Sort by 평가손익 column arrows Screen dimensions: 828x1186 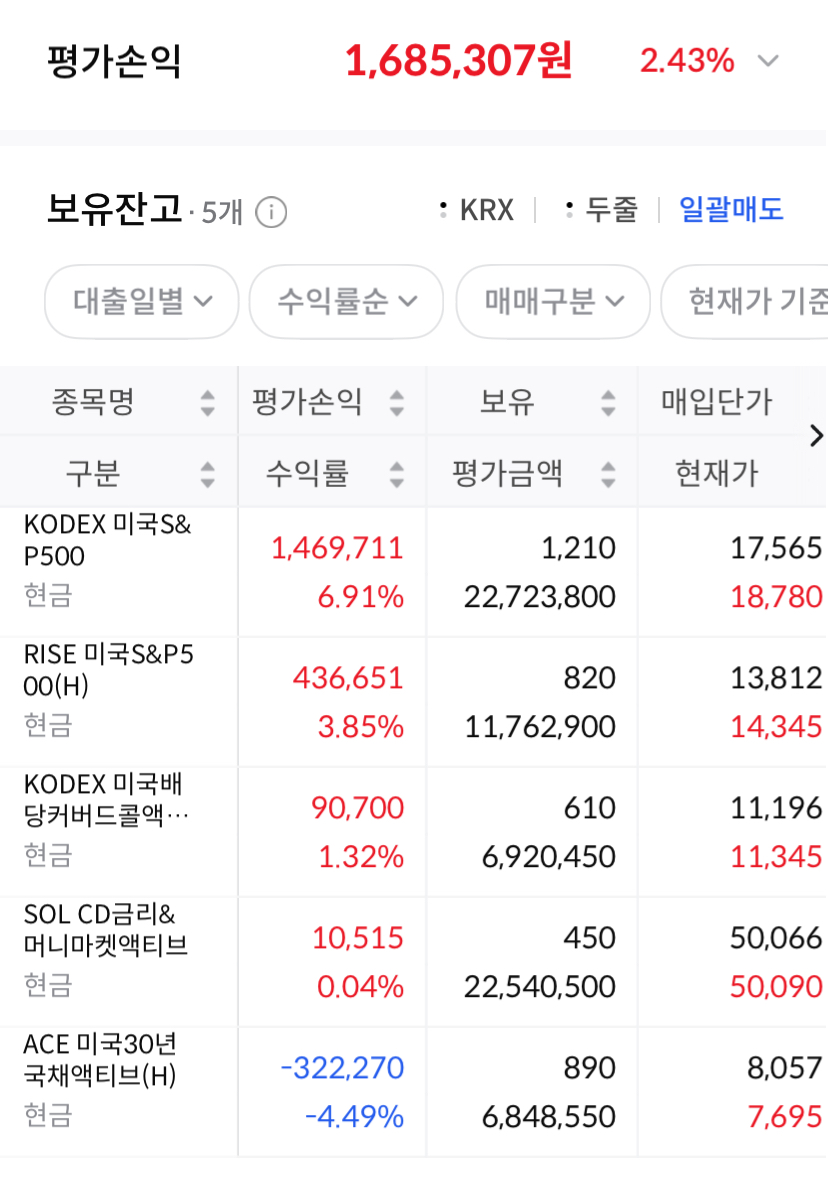pyautogui.click(x=396, y=402)
